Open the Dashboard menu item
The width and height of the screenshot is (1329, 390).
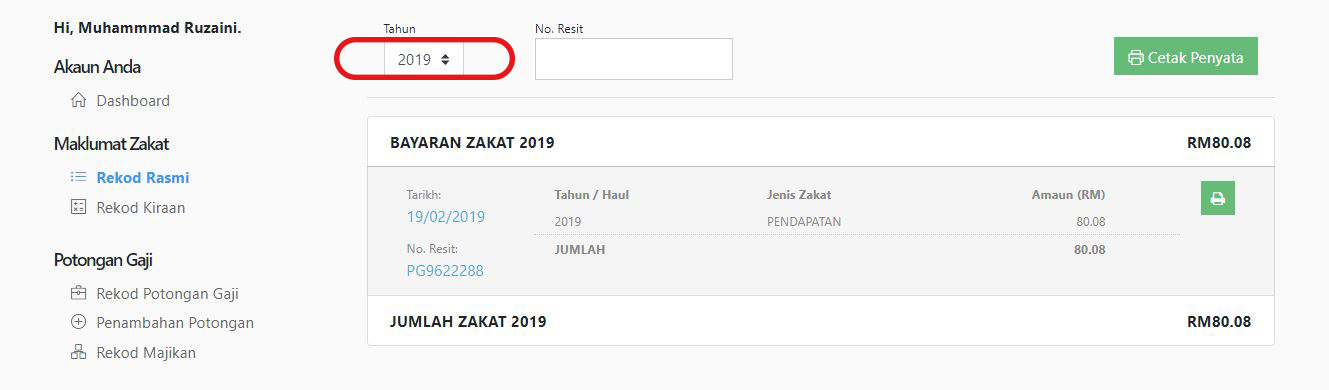(133, 100)
